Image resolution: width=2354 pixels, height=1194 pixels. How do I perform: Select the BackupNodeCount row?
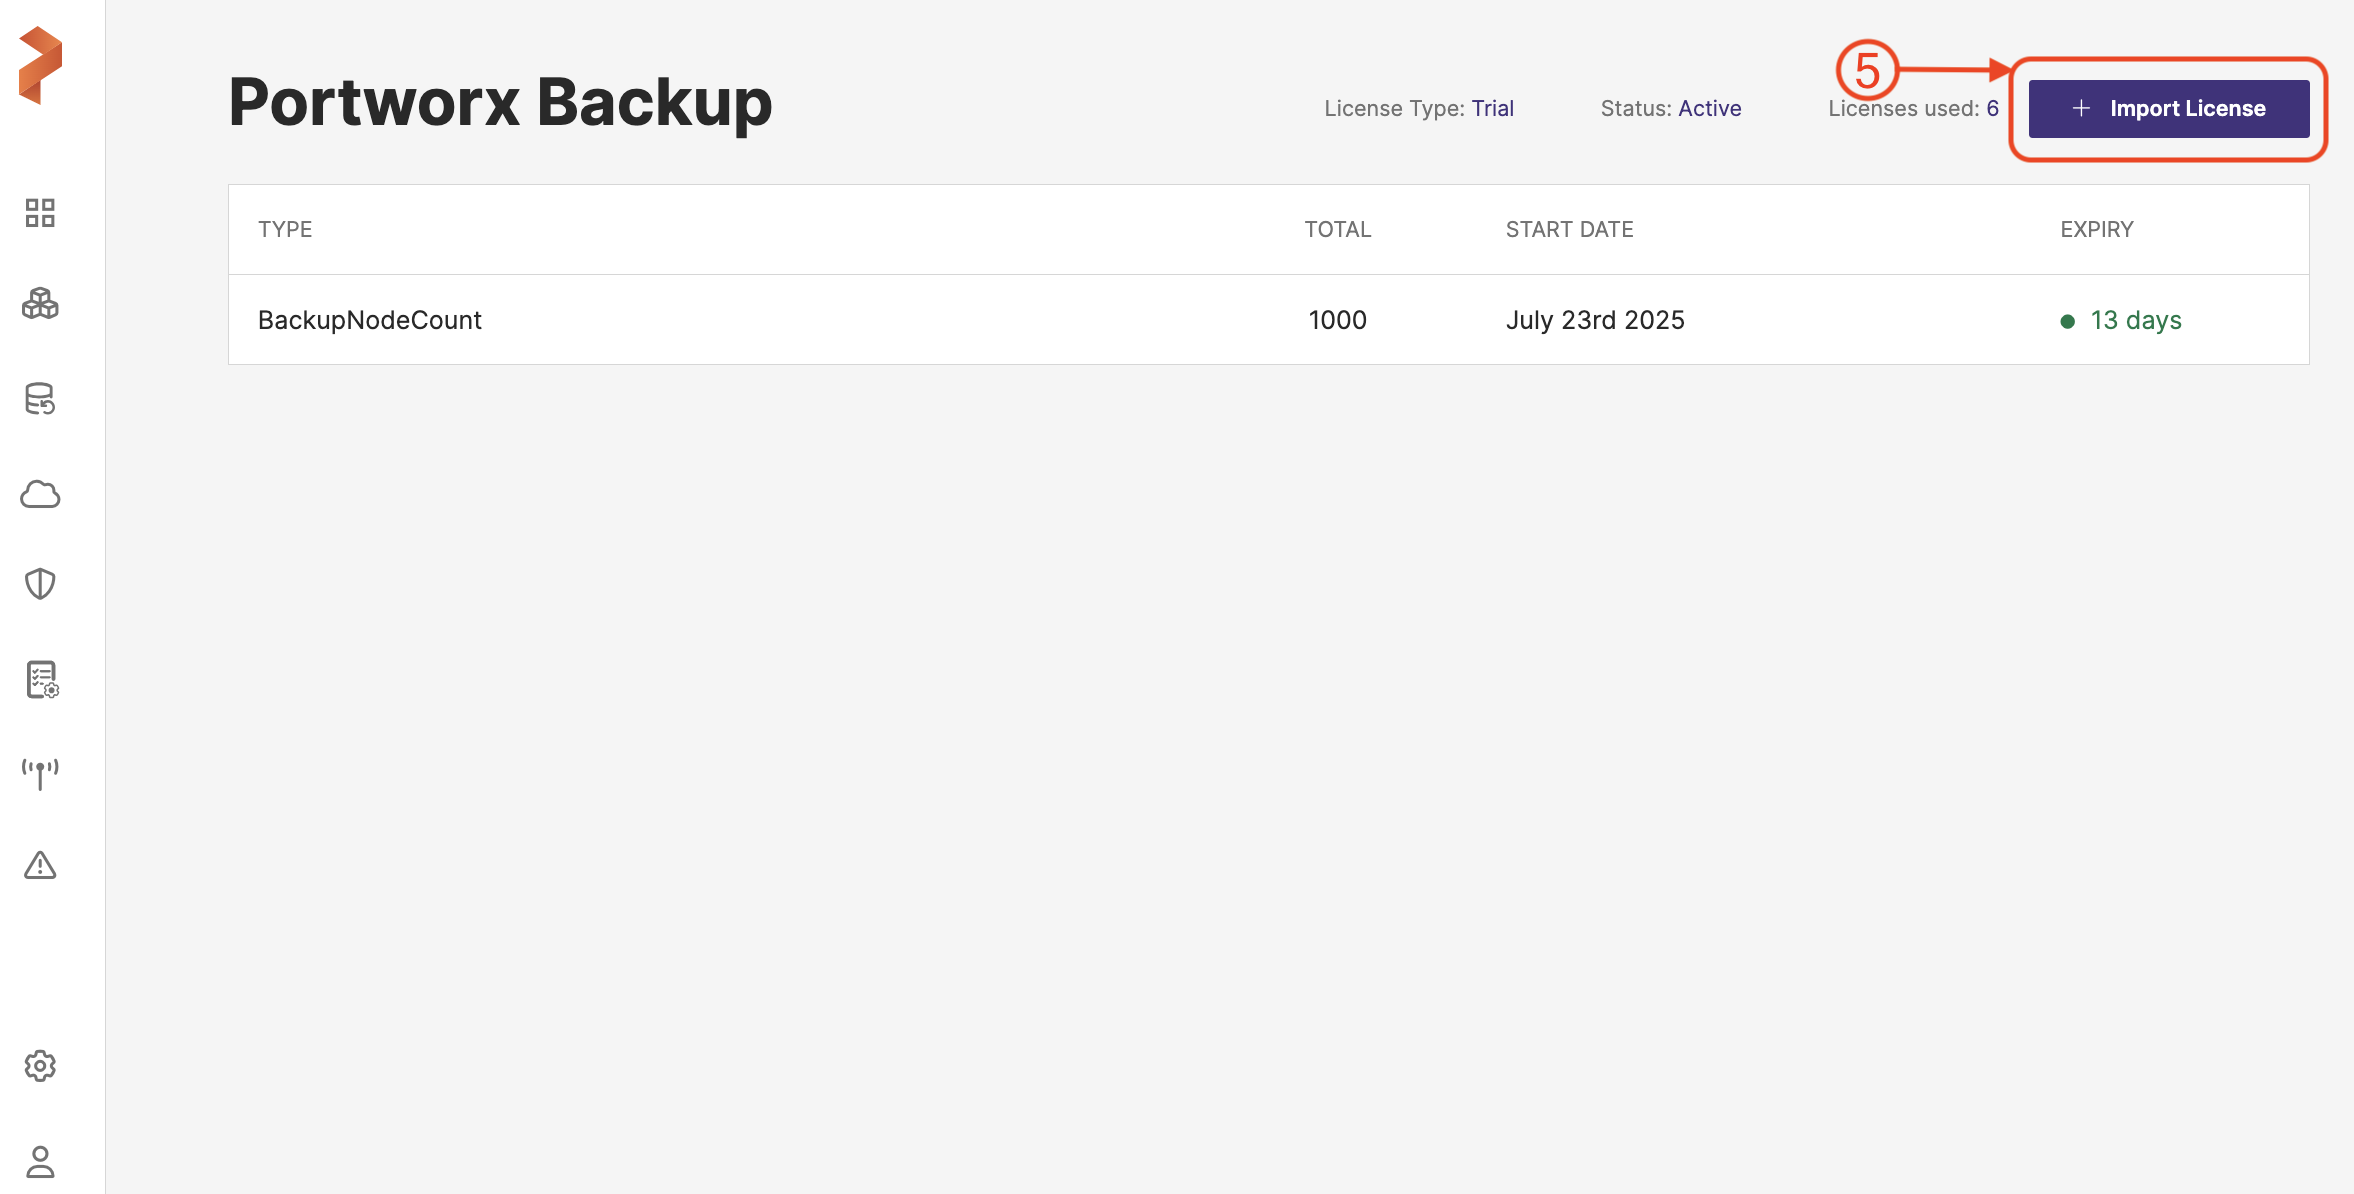coord(369,320)
